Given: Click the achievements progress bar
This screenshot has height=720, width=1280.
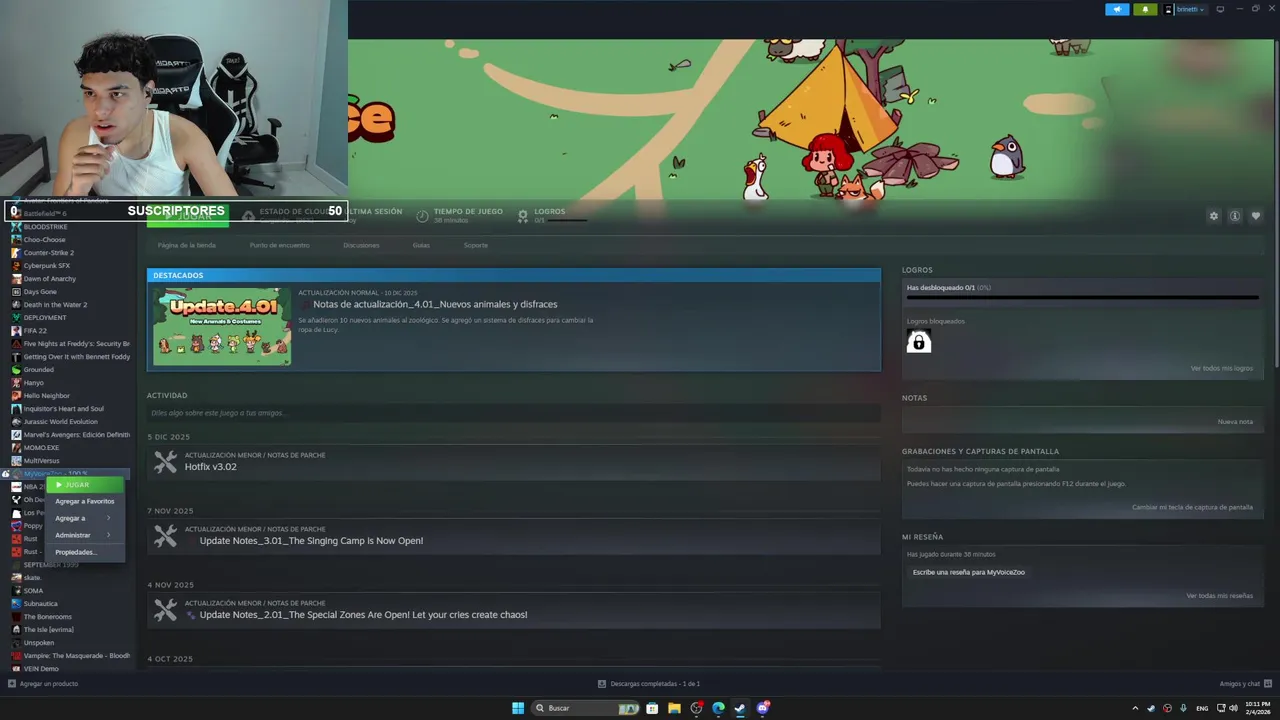Looking at the screenshot, I should [x=1082, y=297].
